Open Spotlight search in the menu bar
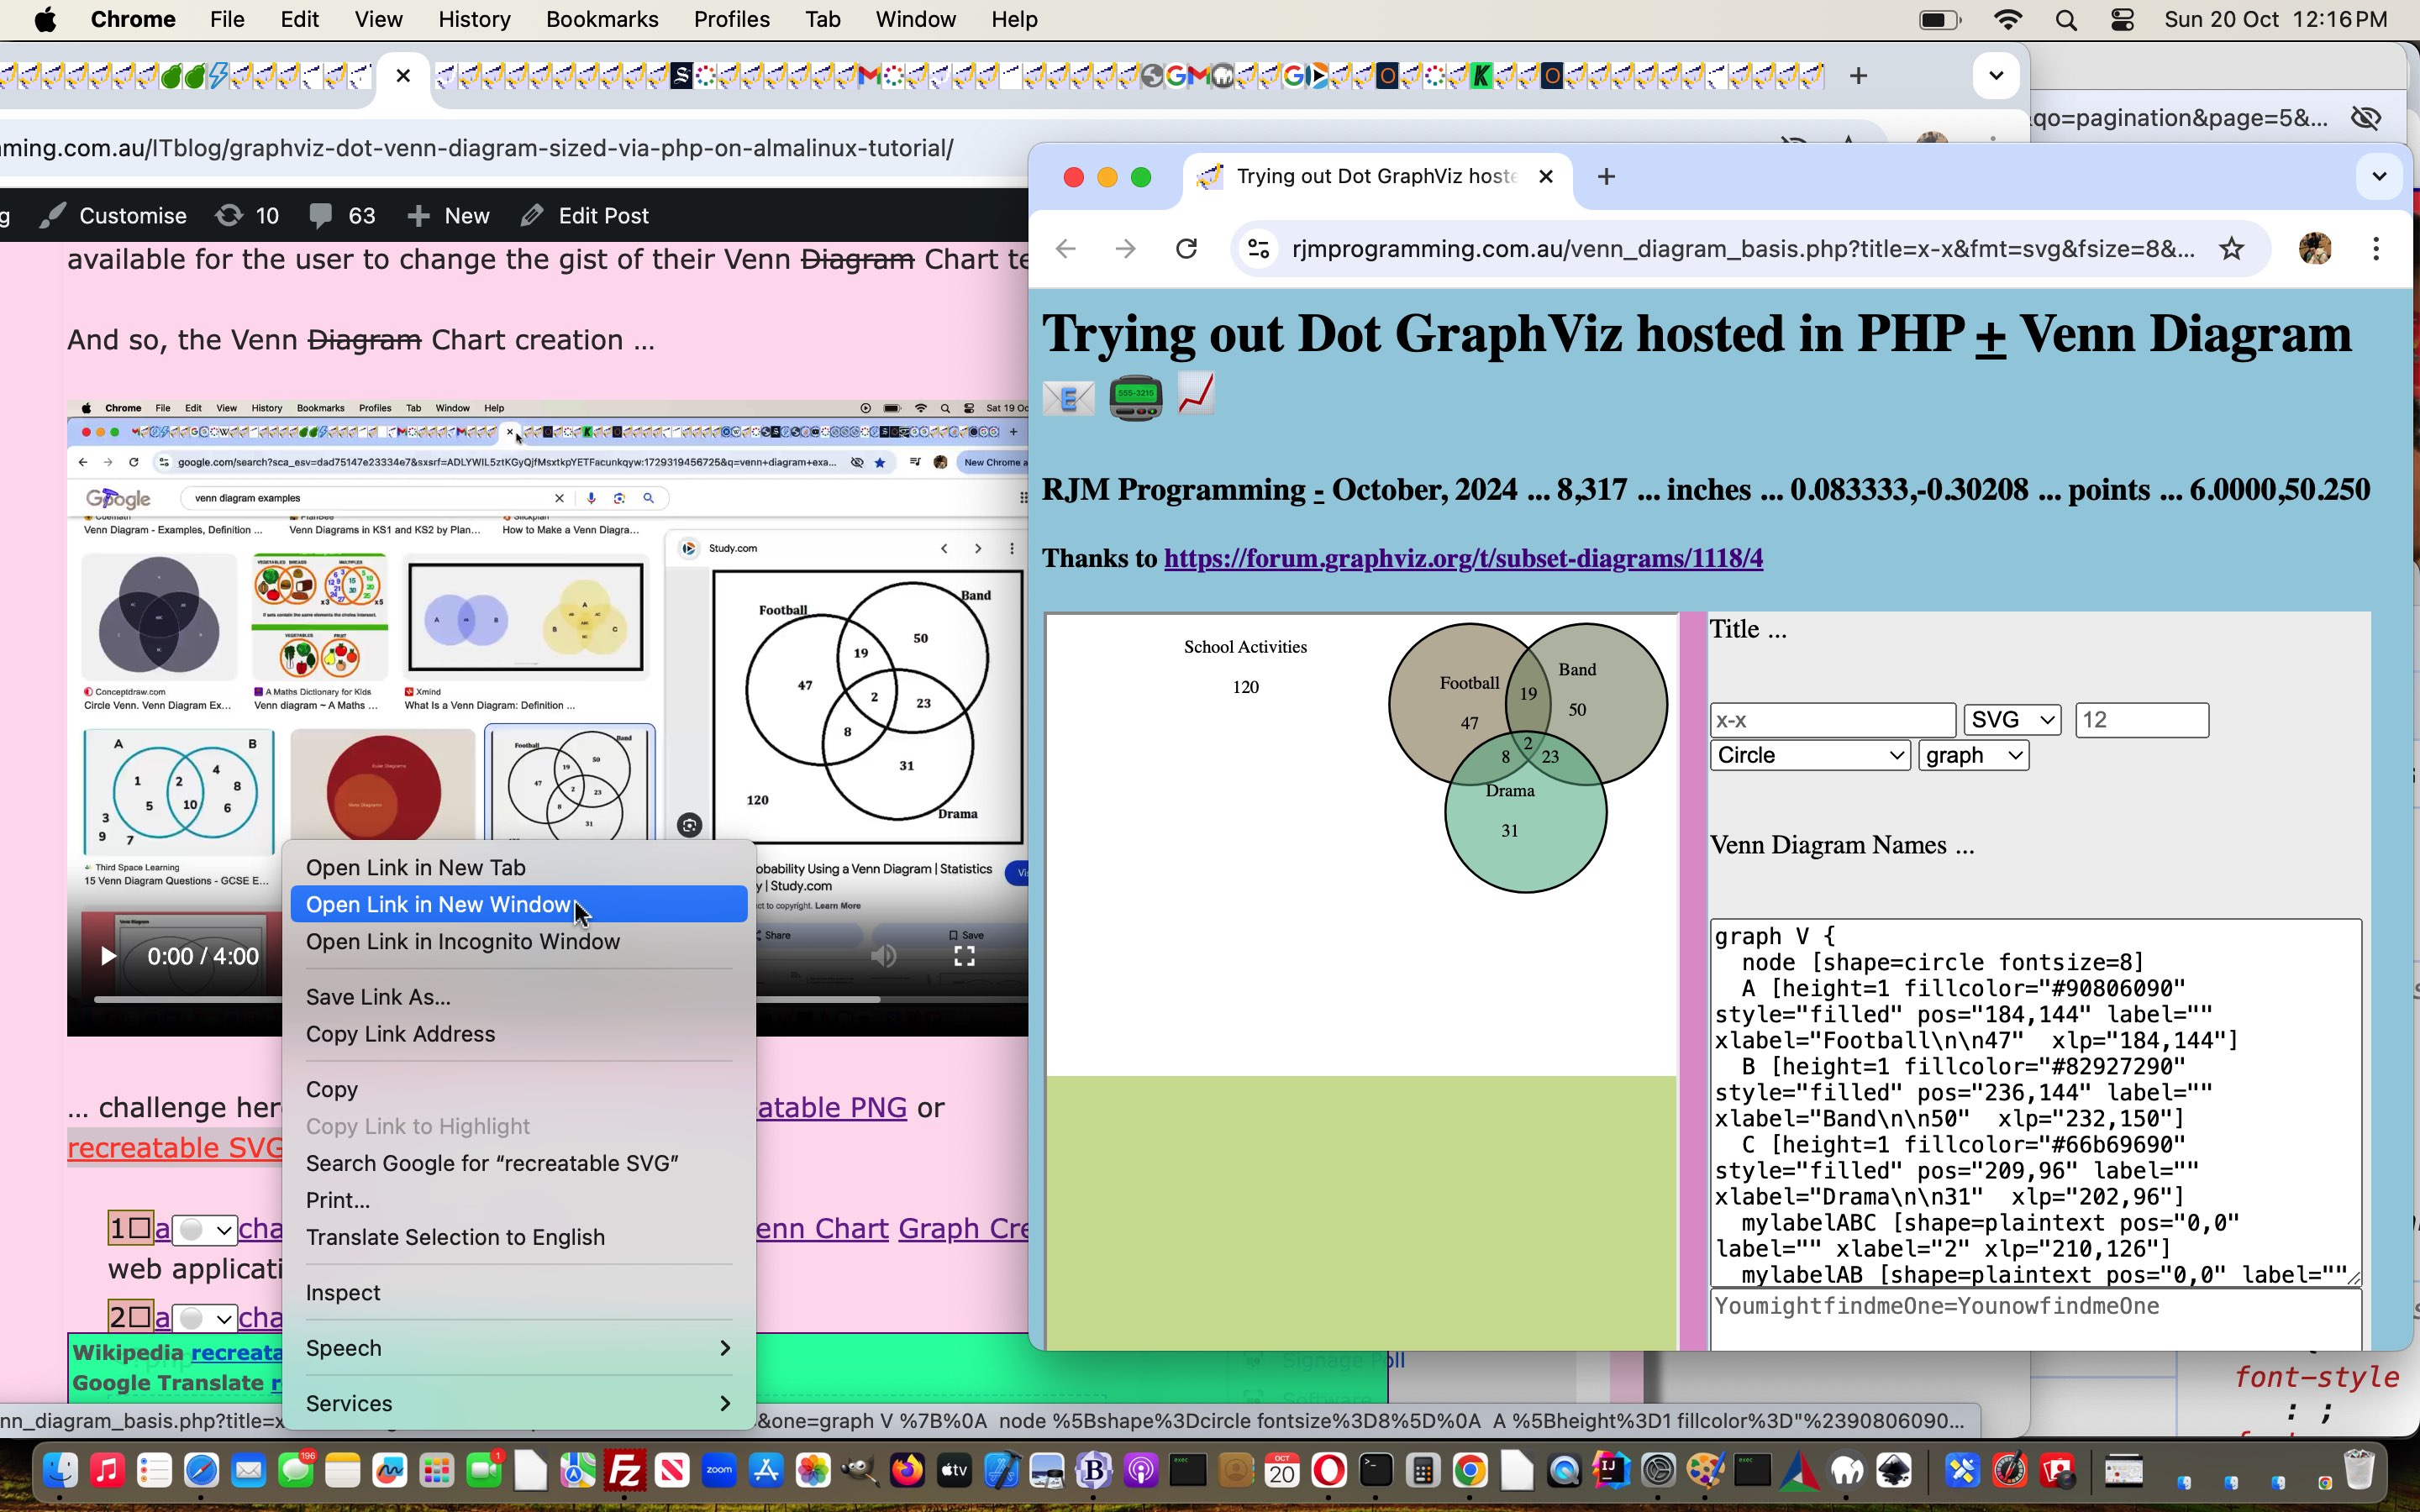Image resolution: width=2420 pixels, height=1512 pixels. 2066,20
